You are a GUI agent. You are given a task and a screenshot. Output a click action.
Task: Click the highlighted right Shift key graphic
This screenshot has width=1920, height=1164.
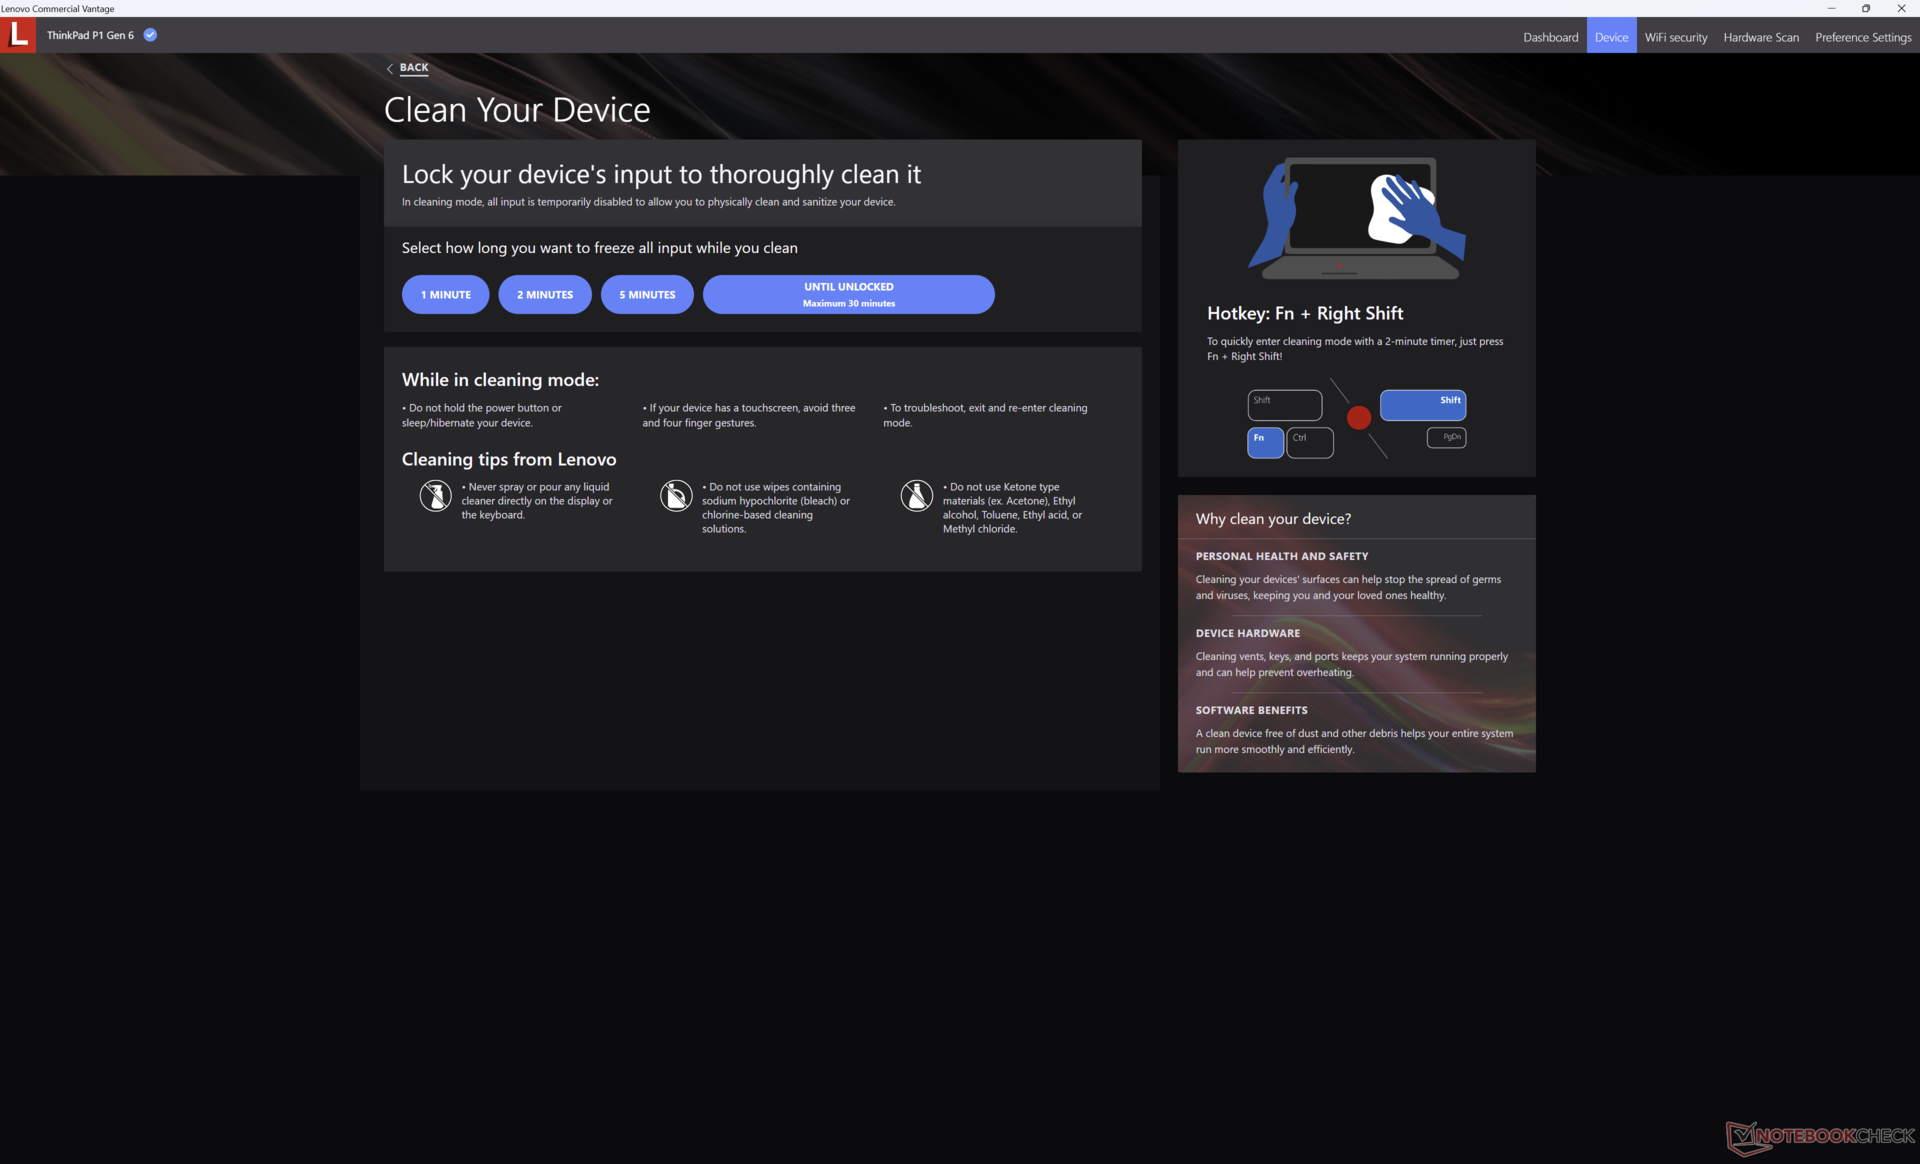1422,405
